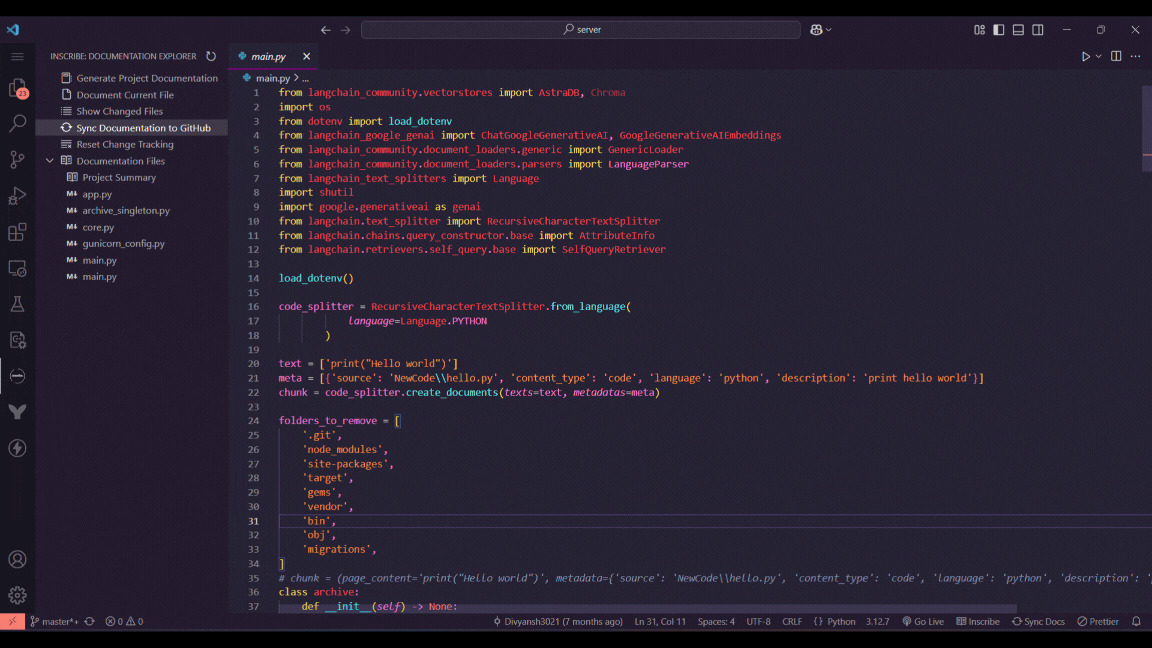Viewport: 1152px width, 648px height.
Task: Click the Customize Layout icon
Action: click(x=979, y=30)
